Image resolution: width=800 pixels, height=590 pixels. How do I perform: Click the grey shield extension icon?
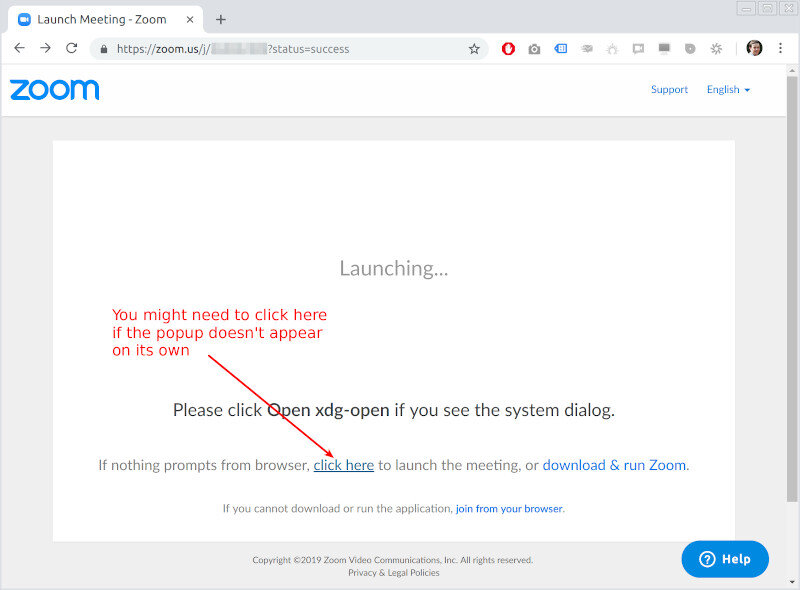[690, 49]
